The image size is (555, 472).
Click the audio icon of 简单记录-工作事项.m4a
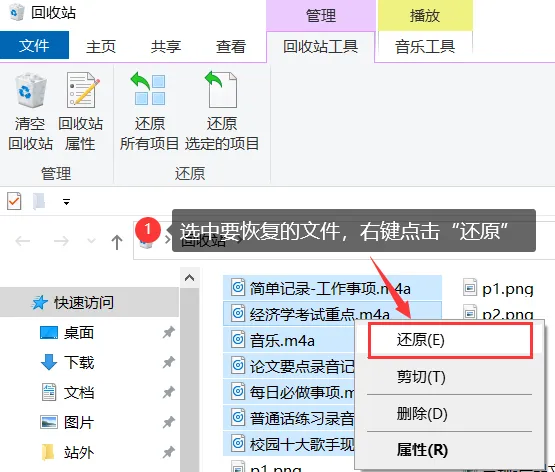tap(238, 287)
